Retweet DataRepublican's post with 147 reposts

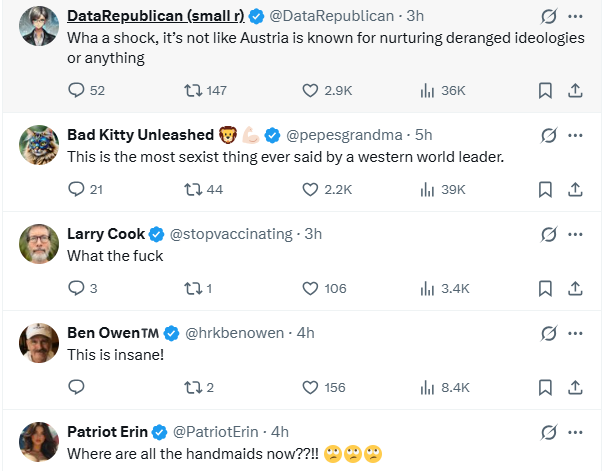(194, 90)
